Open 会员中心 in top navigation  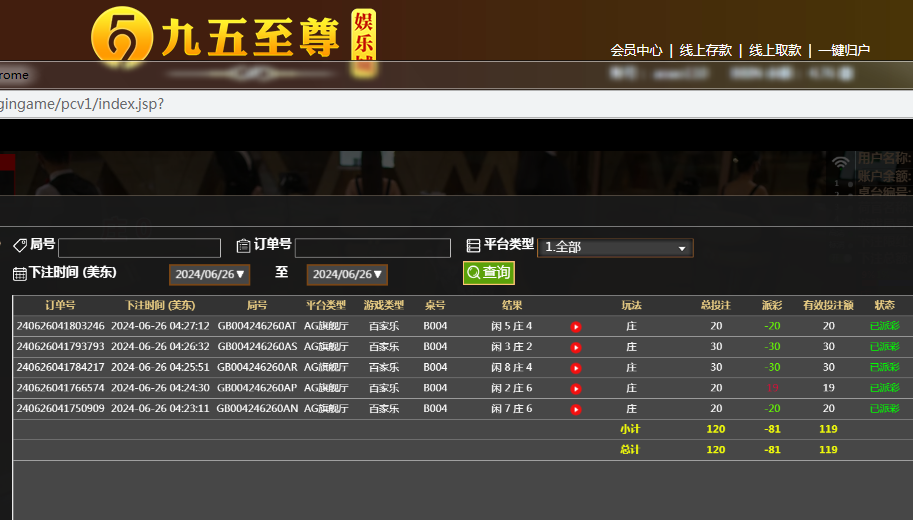(636, 50)
